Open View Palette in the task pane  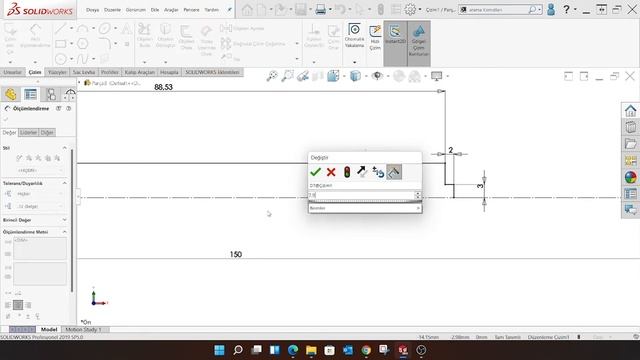point(631,160)
